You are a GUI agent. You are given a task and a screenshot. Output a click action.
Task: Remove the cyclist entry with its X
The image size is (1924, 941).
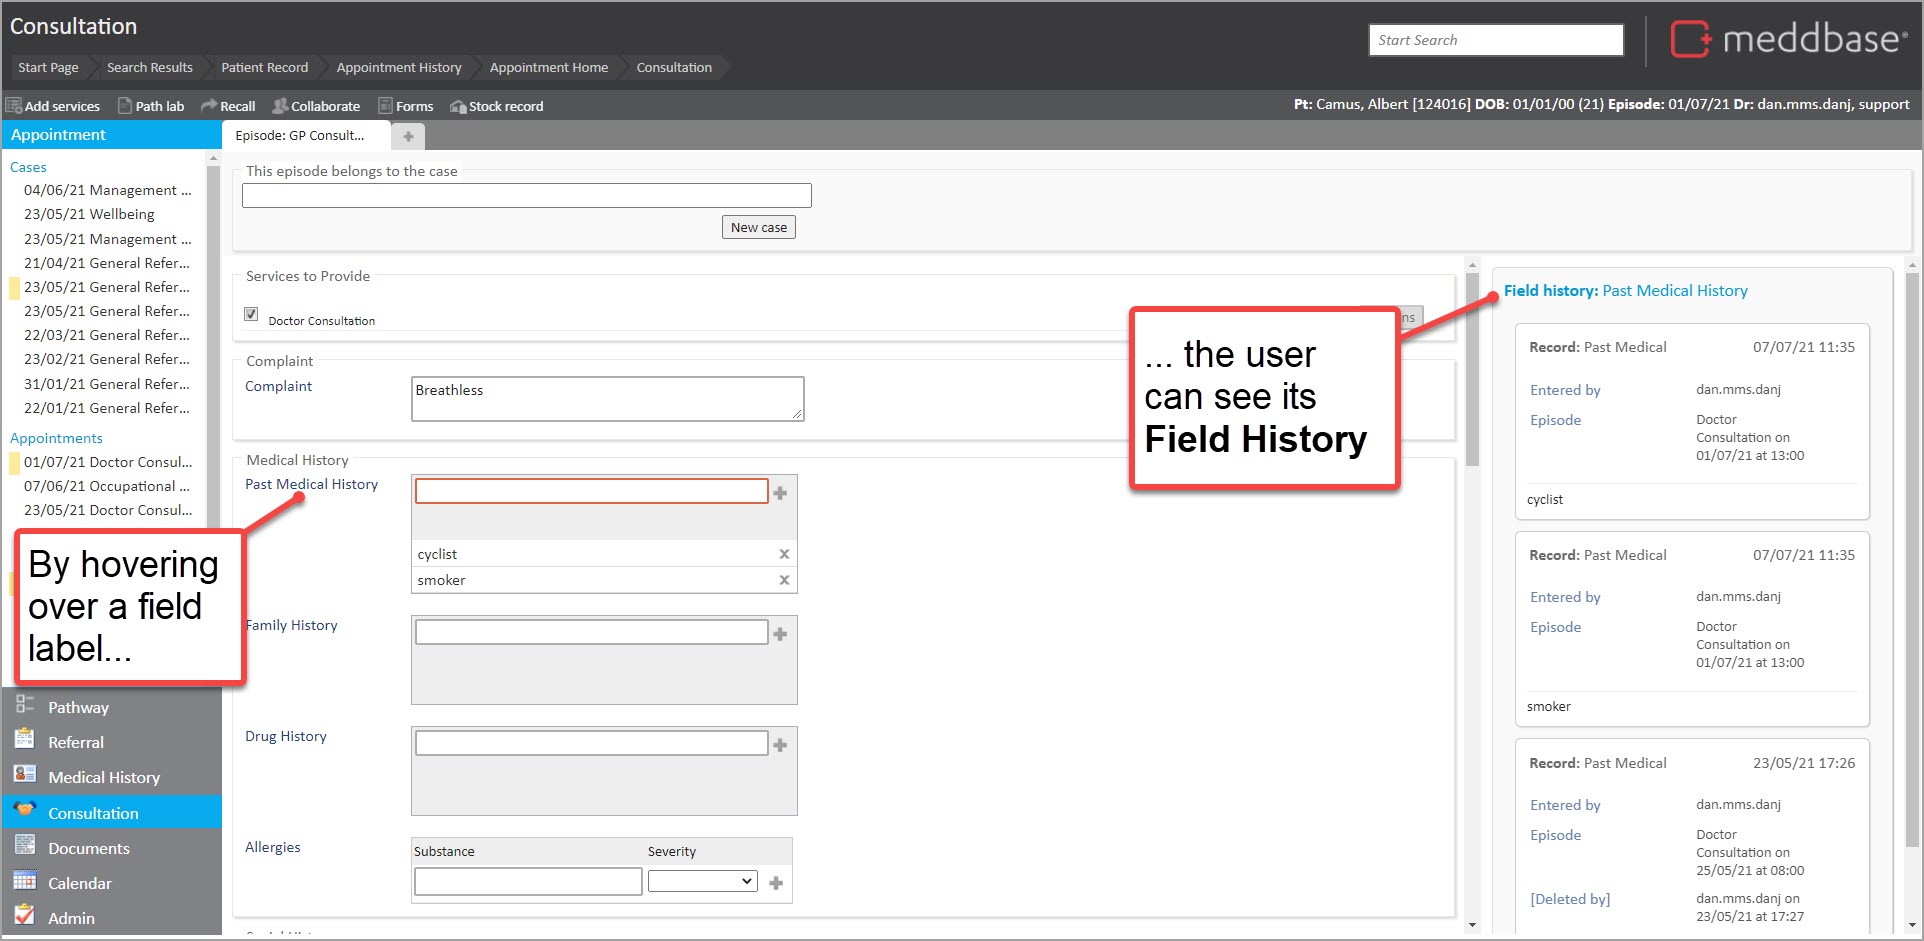click(x=784, y=554)
